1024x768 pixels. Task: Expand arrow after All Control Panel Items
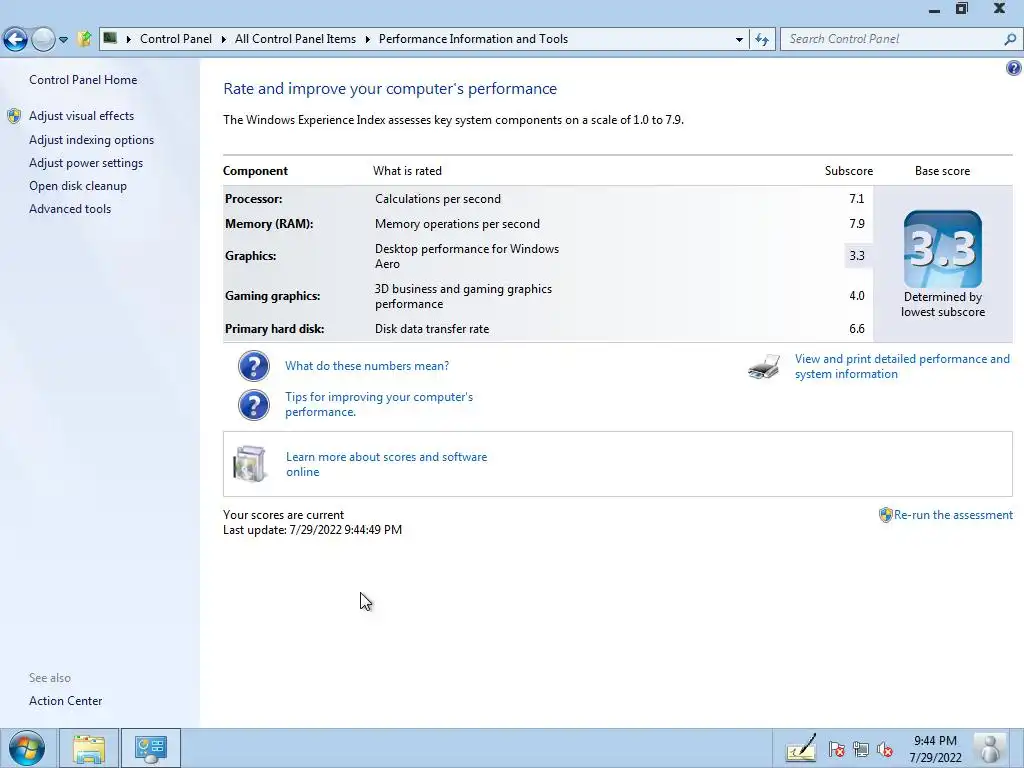point(368,39)
